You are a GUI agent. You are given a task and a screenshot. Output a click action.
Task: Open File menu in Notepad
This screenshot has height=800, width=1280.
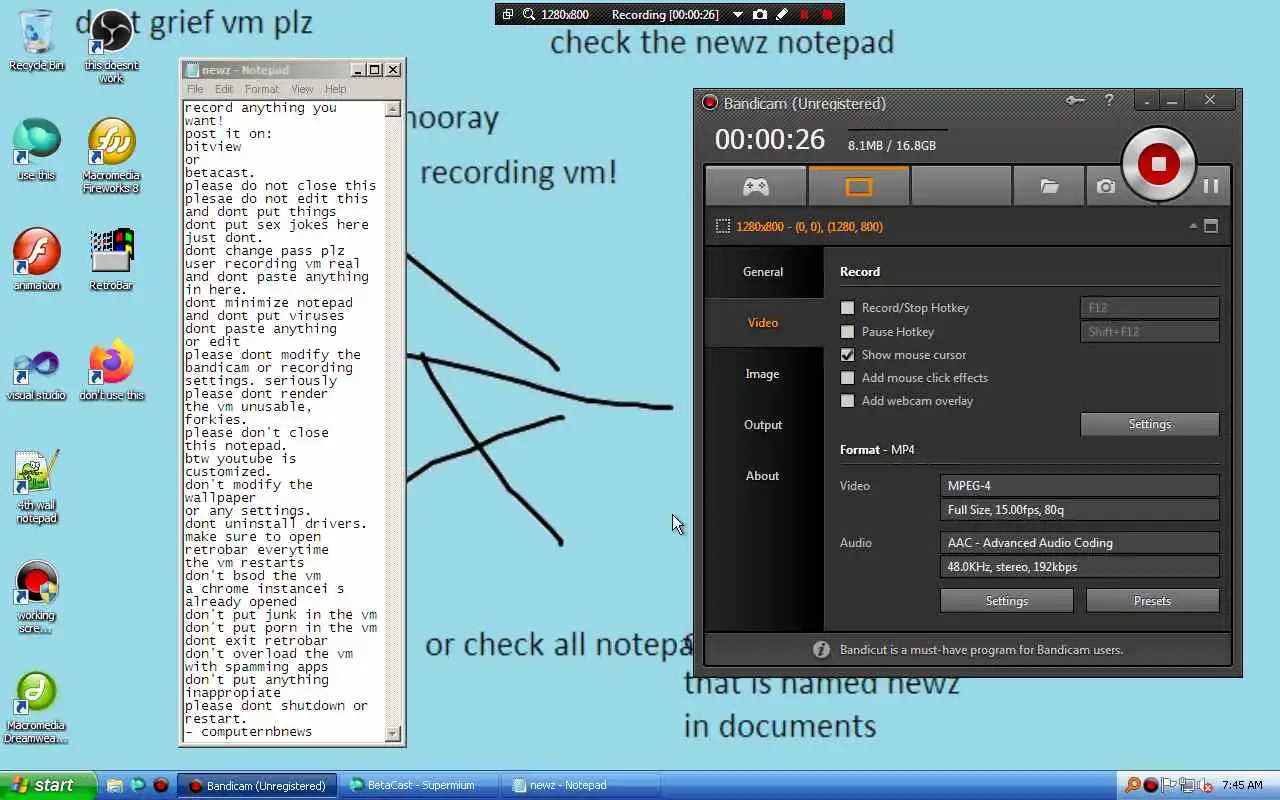(195, 89)
